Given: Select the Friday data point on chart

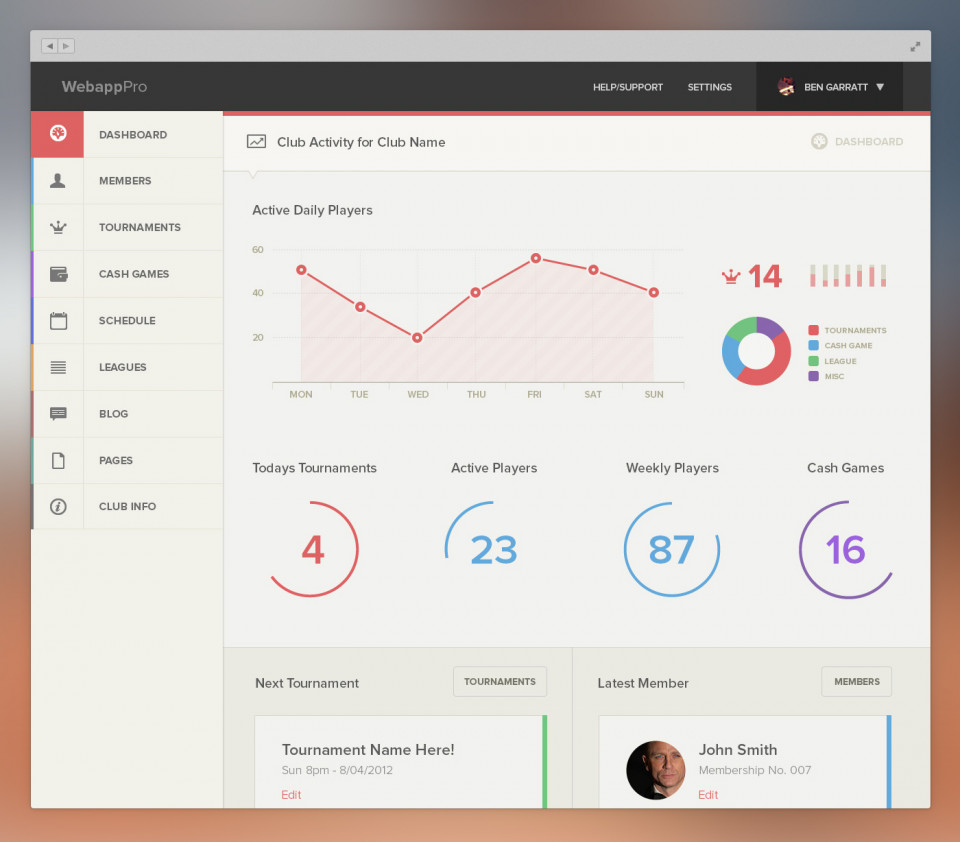Looking at the screenshot, I should (x=536, y=258).
